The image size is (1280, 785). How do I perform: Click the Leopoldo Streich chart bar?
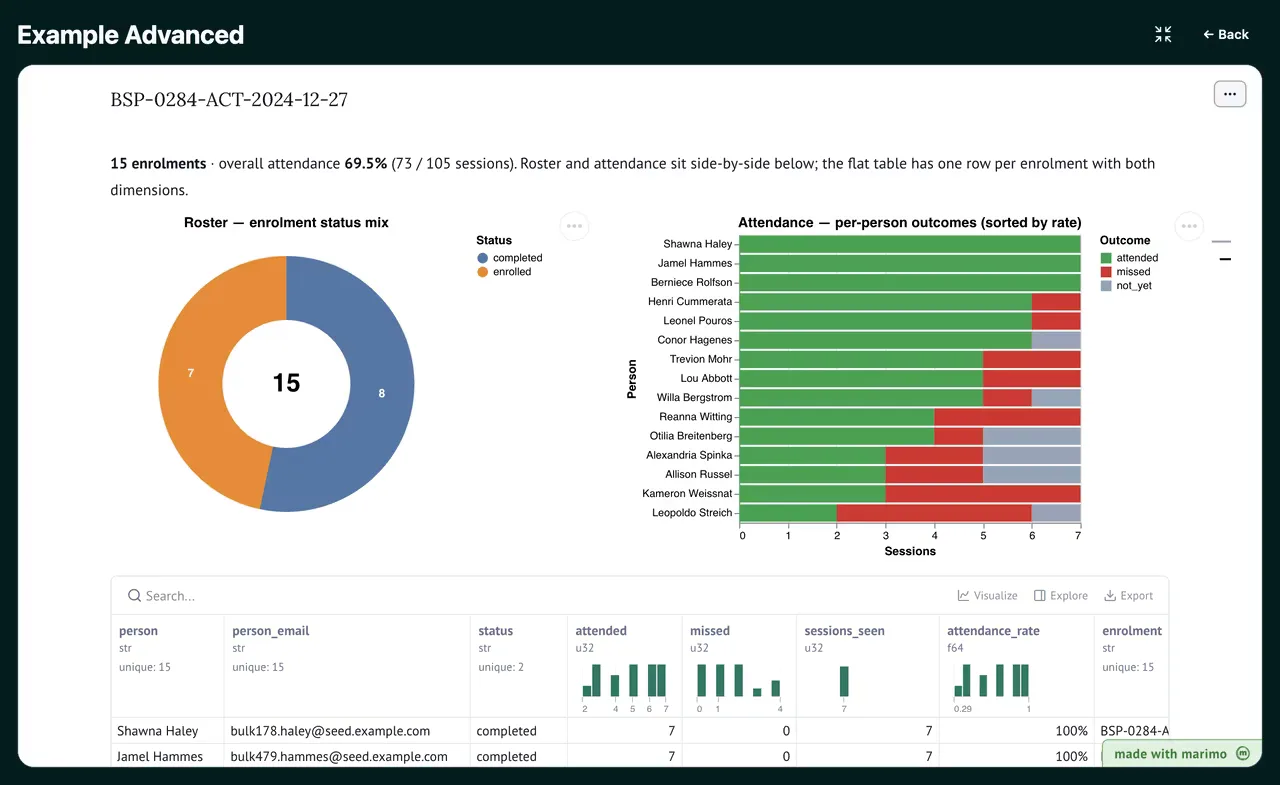coord(911,513)
